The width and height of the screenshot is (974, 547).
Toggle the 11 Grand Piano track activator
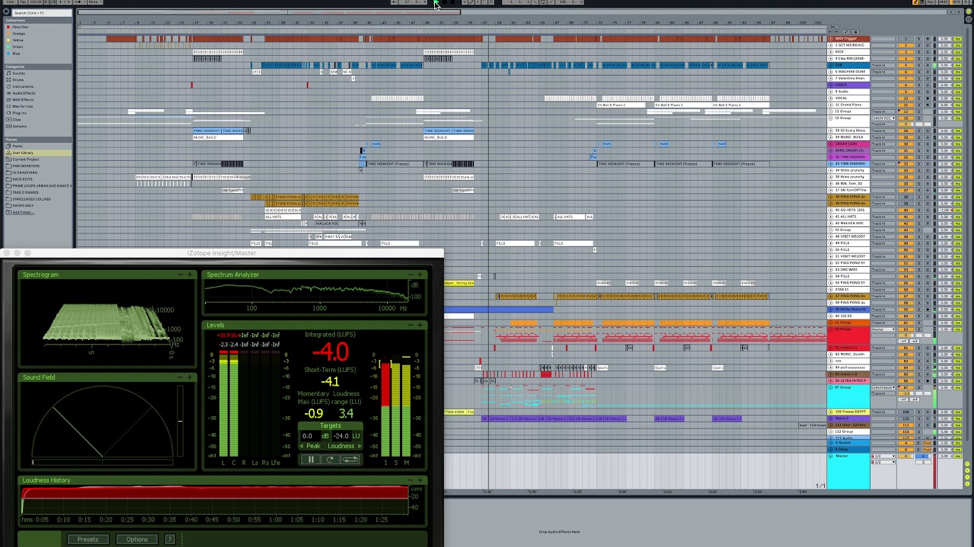906,105
